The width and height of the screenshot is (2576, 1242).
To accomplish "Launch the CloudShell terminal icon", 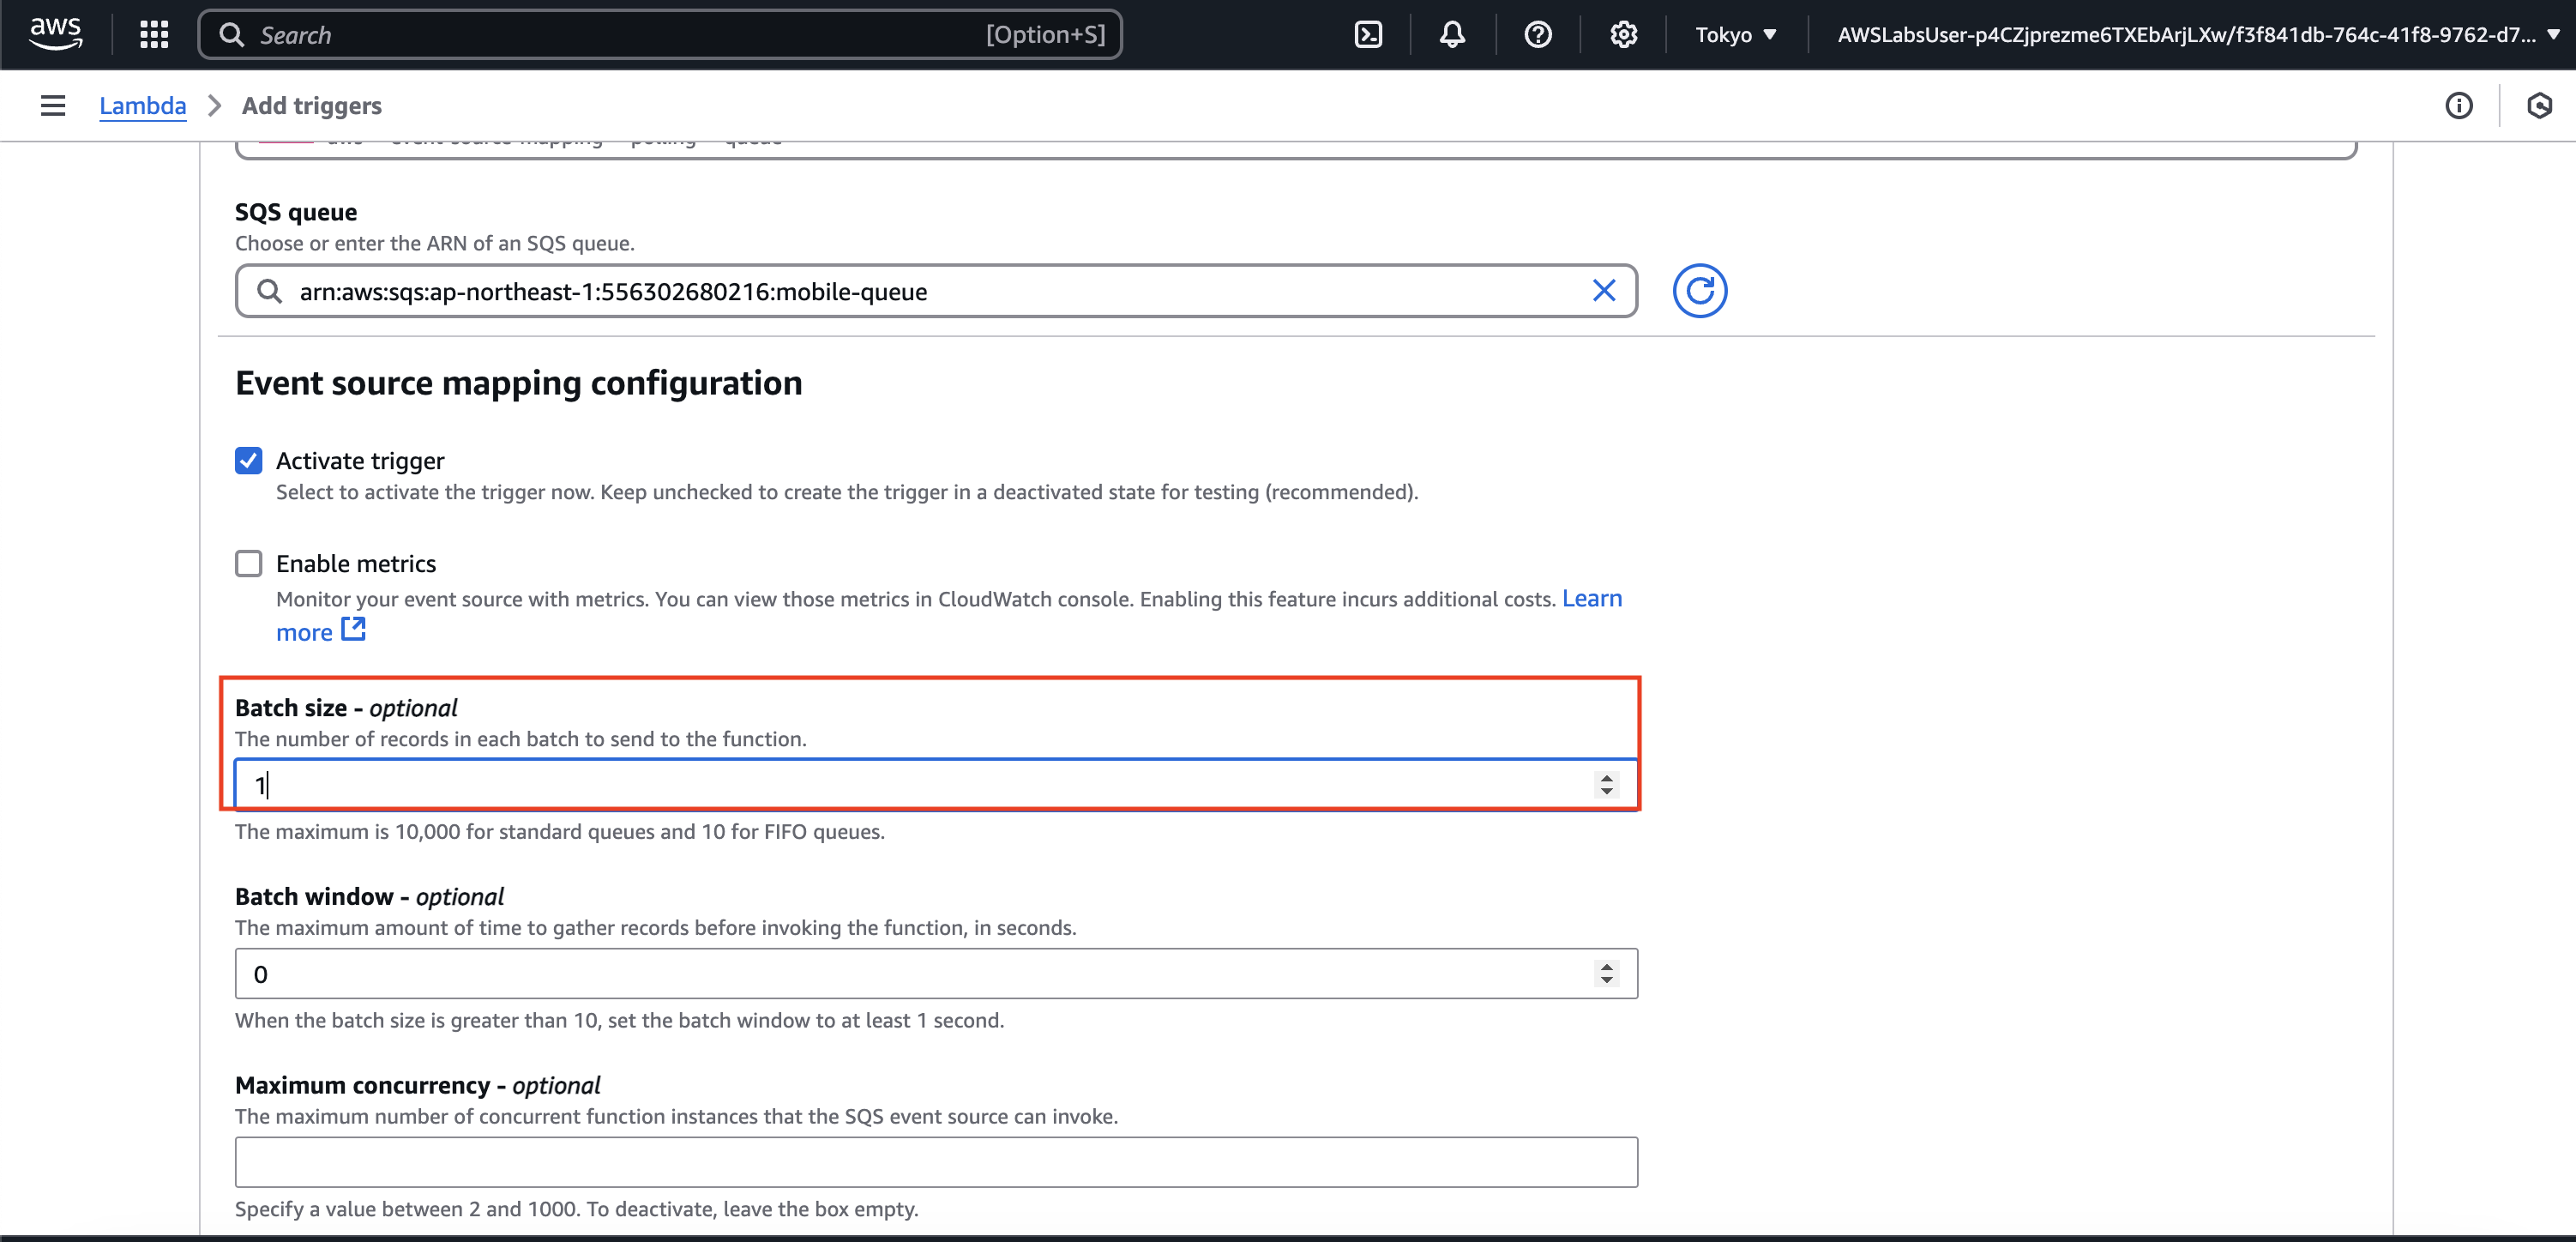I will (x=1367, y=35).
